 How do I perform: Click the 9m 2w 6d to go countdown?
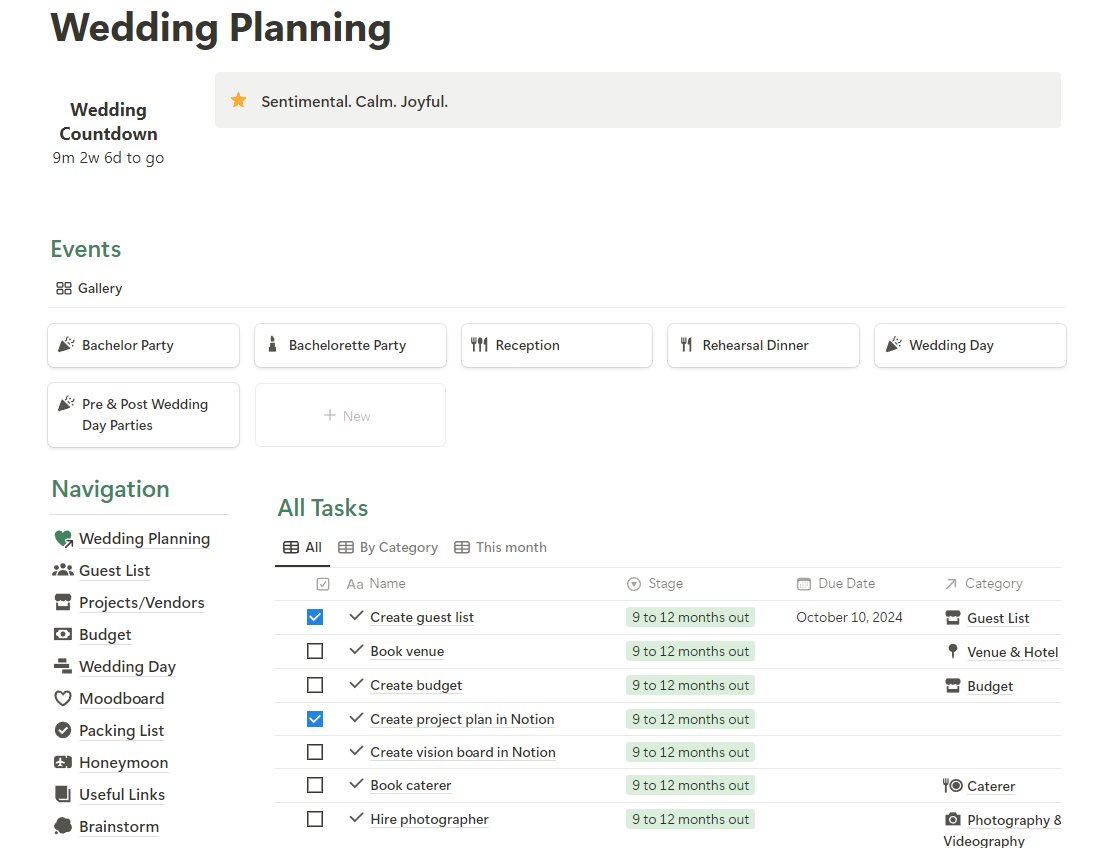click(x=108, y=158)
